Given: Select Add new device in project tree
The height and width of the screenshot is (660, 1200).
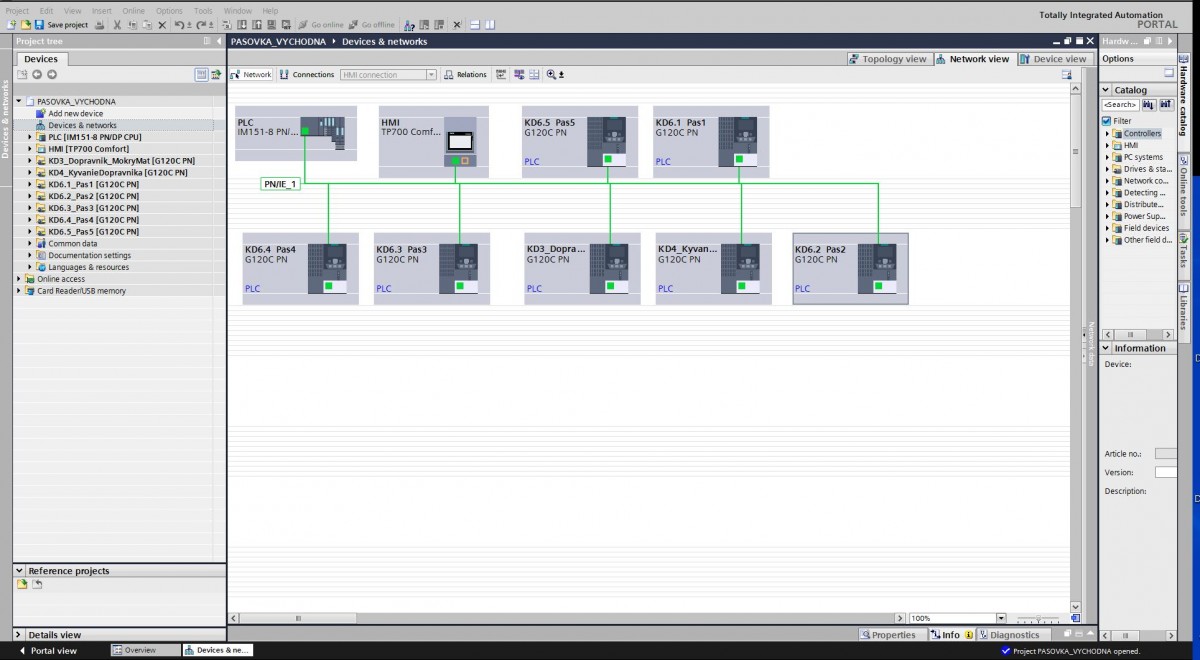Looking at the screenshot, I should click(75, 113).
